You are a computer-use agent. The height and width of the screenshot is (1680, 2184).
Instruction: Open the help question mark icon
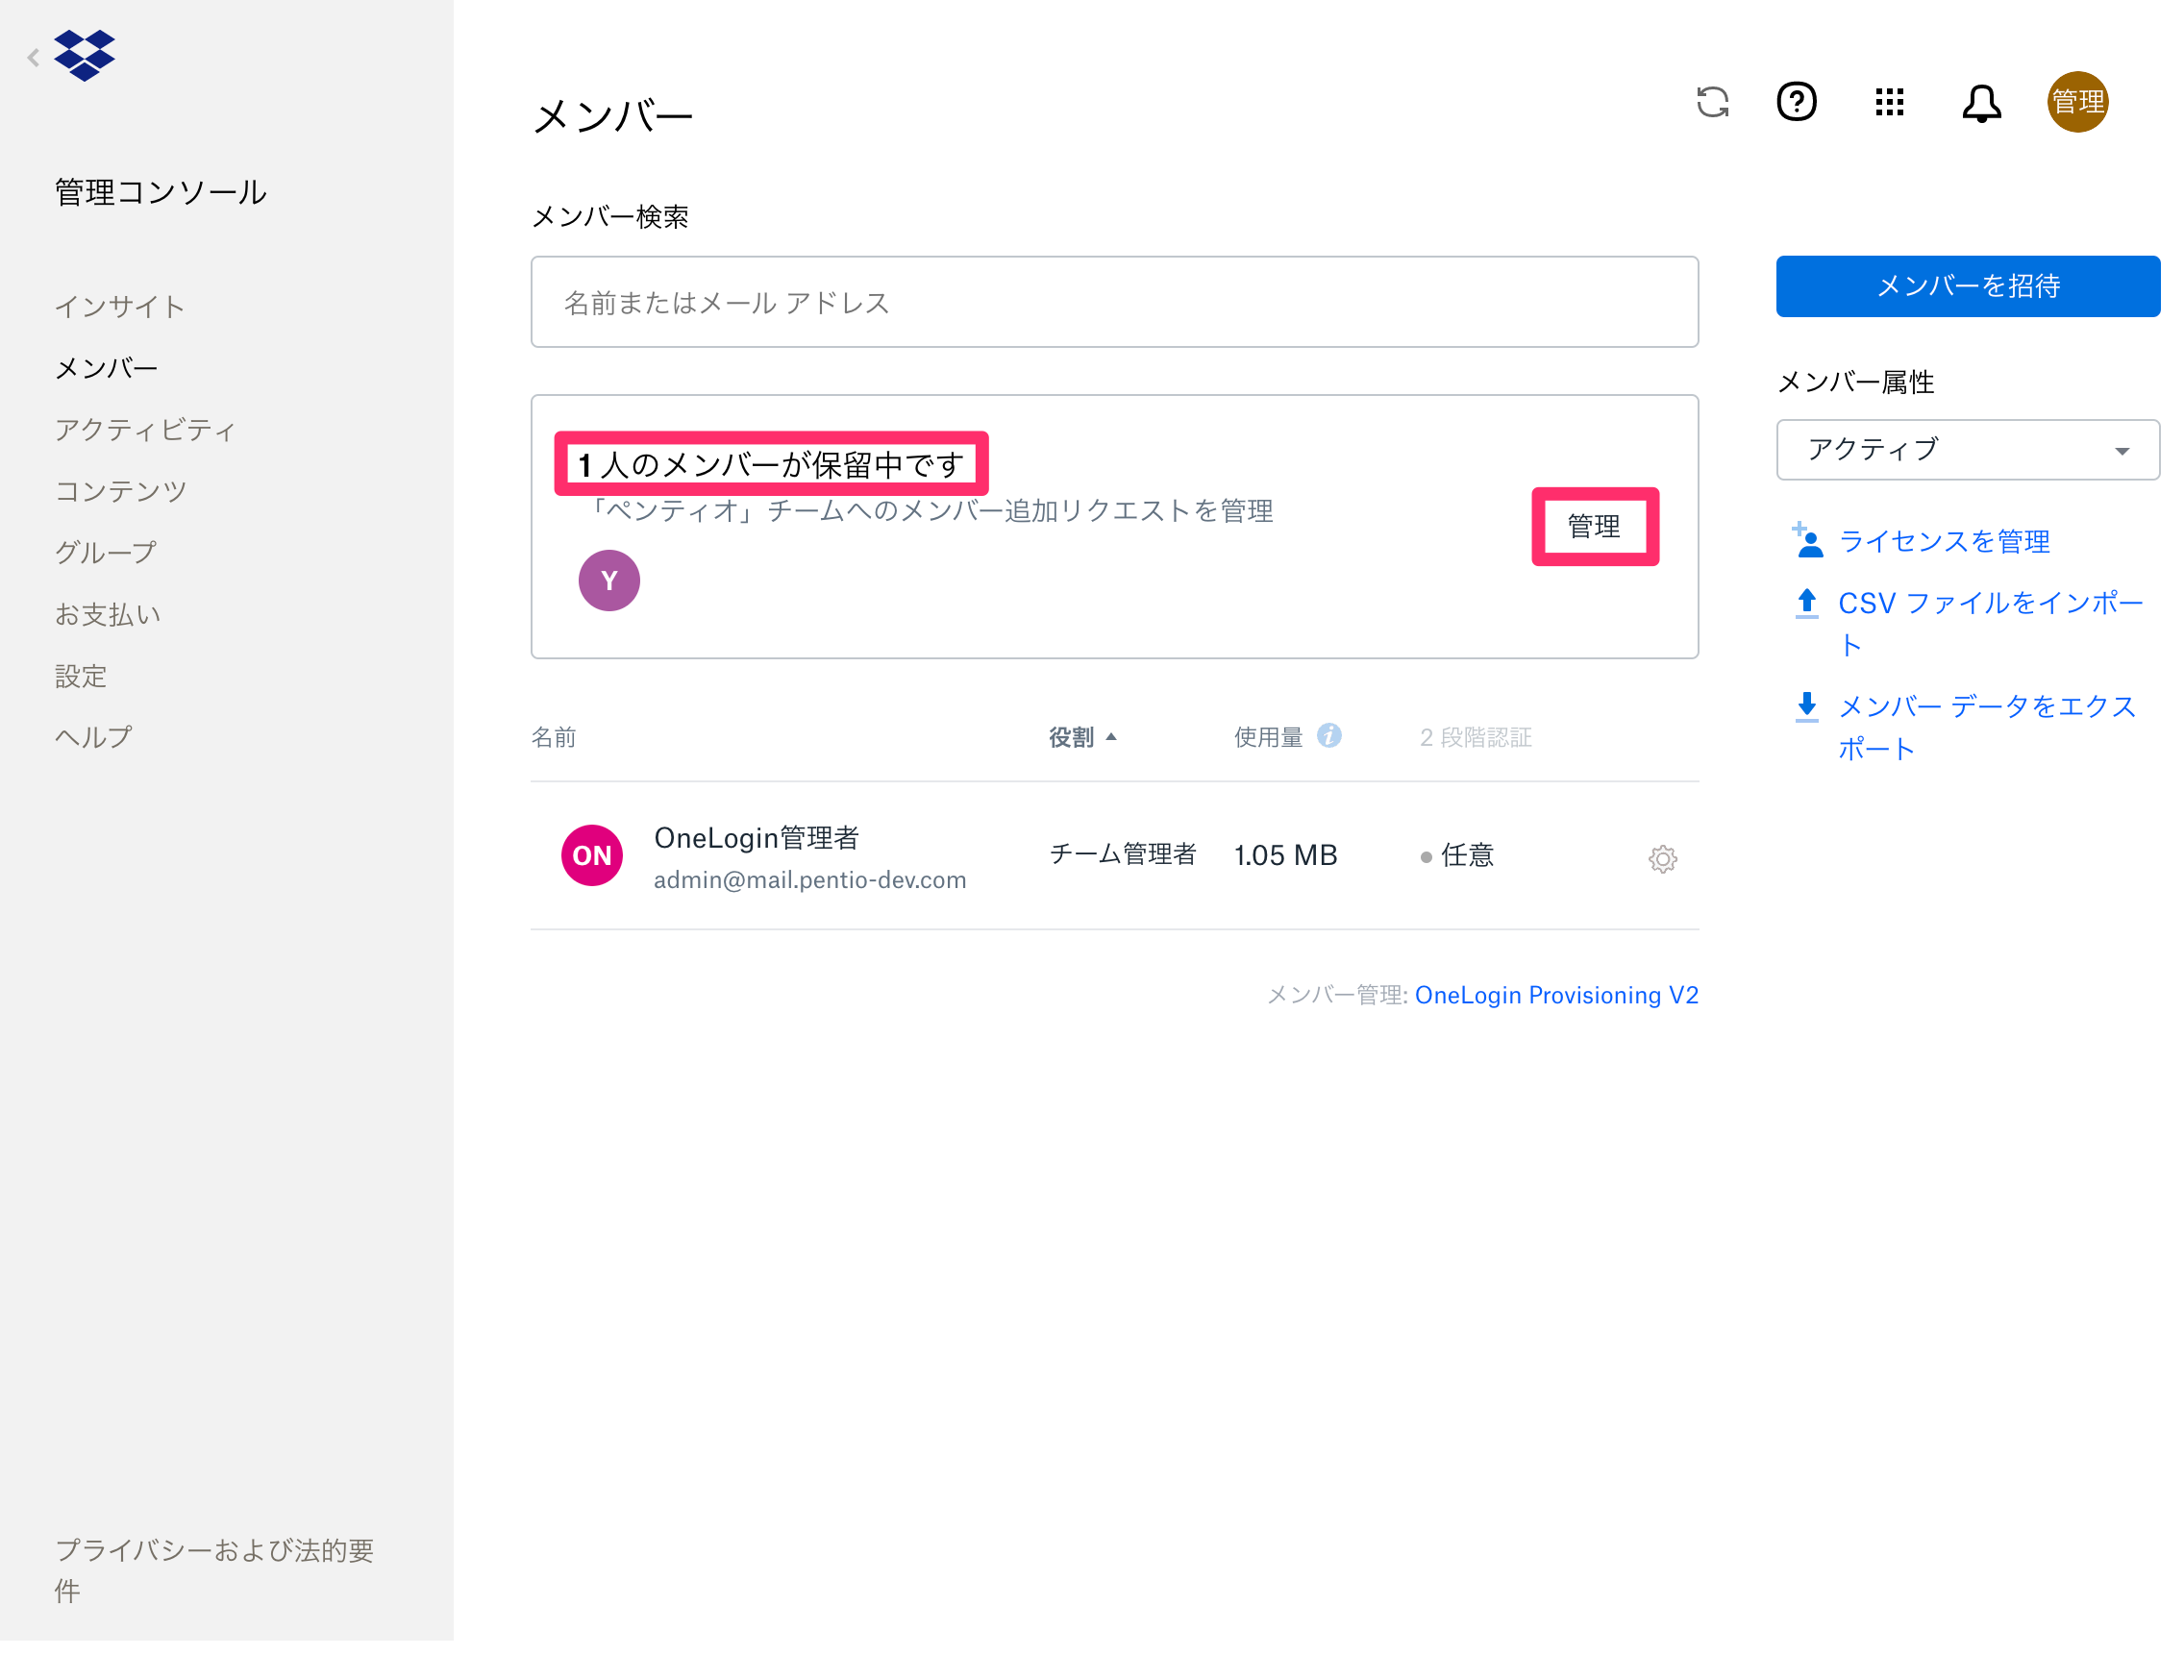1797,102
